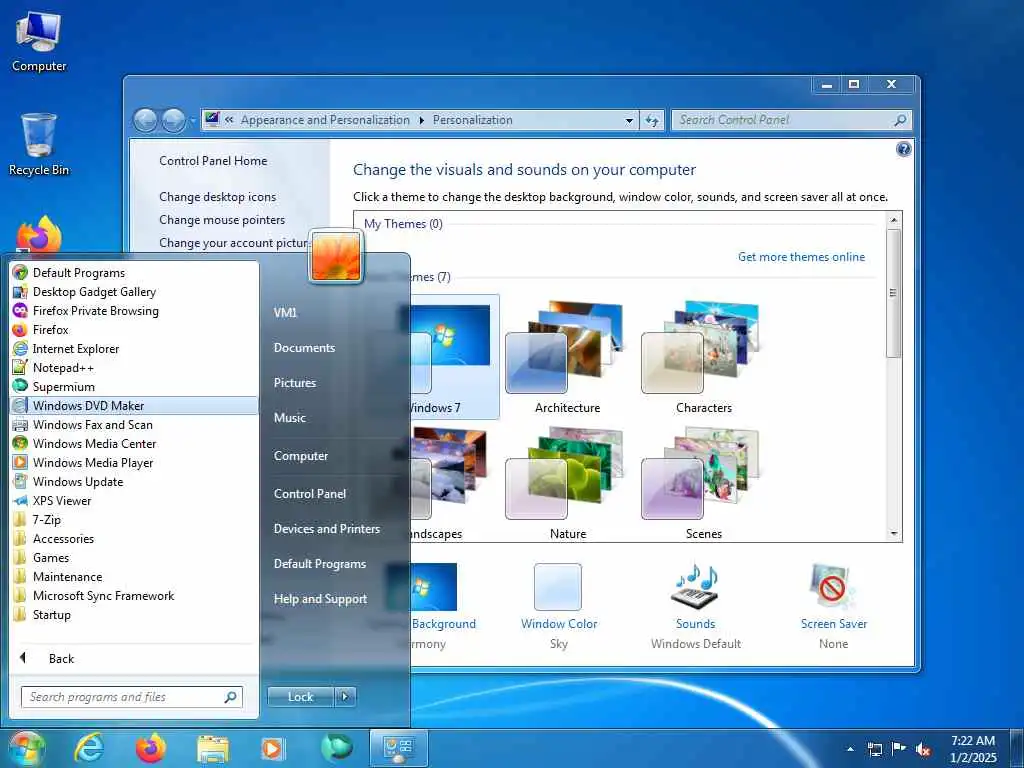Screen dimensions: 1024x768
Task: Open Windows Media Player on the taskbar
Action: [x=273, y=748]
